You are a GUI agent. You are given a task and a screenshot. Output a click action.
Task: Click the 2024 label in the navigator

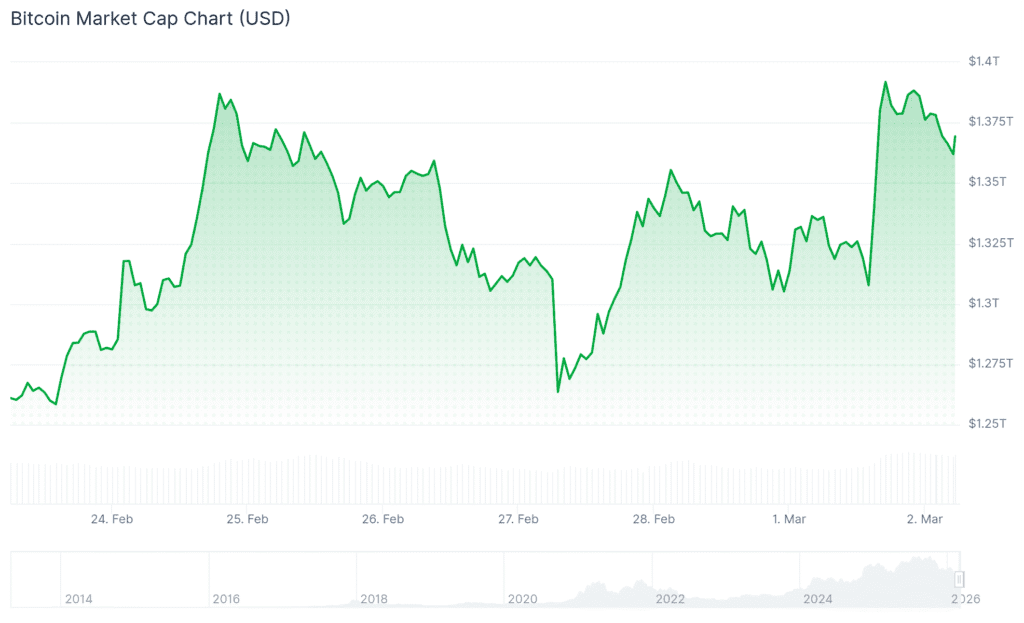pos(818,599)
